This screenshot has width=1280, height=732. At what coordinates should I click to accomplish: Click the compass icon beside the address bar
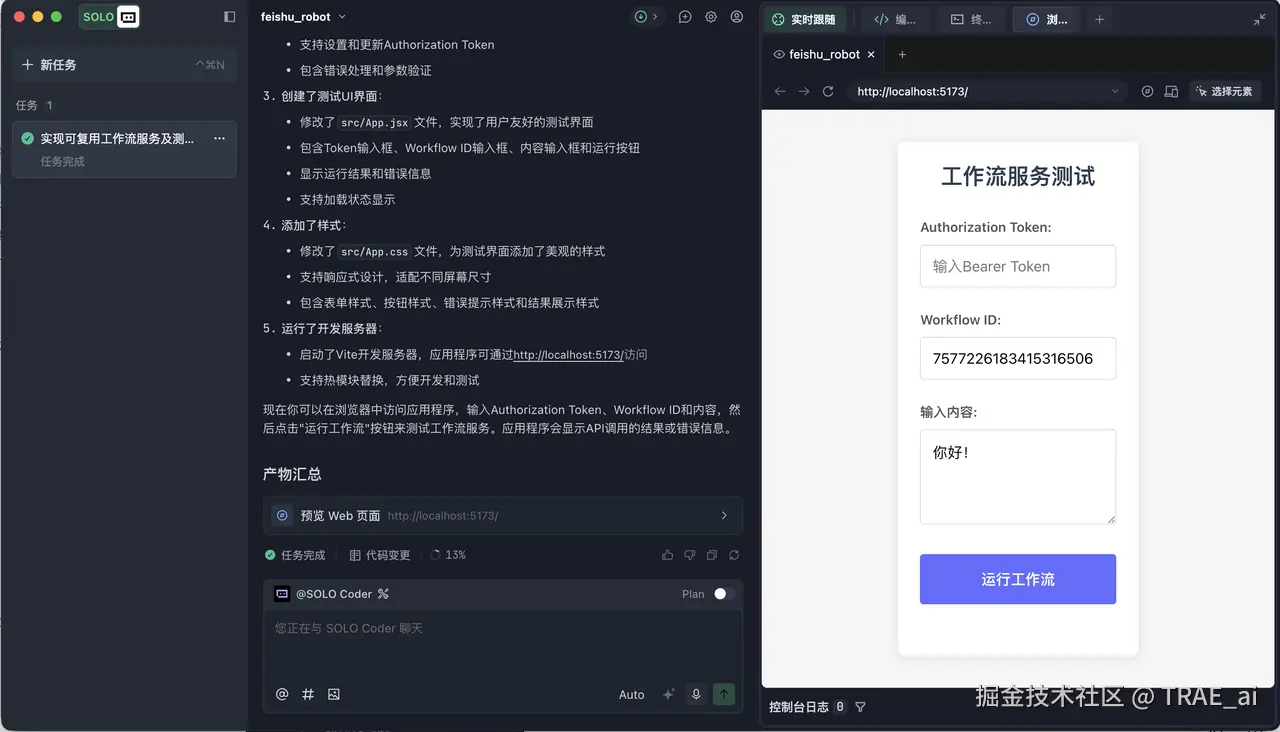(1147, 91)
